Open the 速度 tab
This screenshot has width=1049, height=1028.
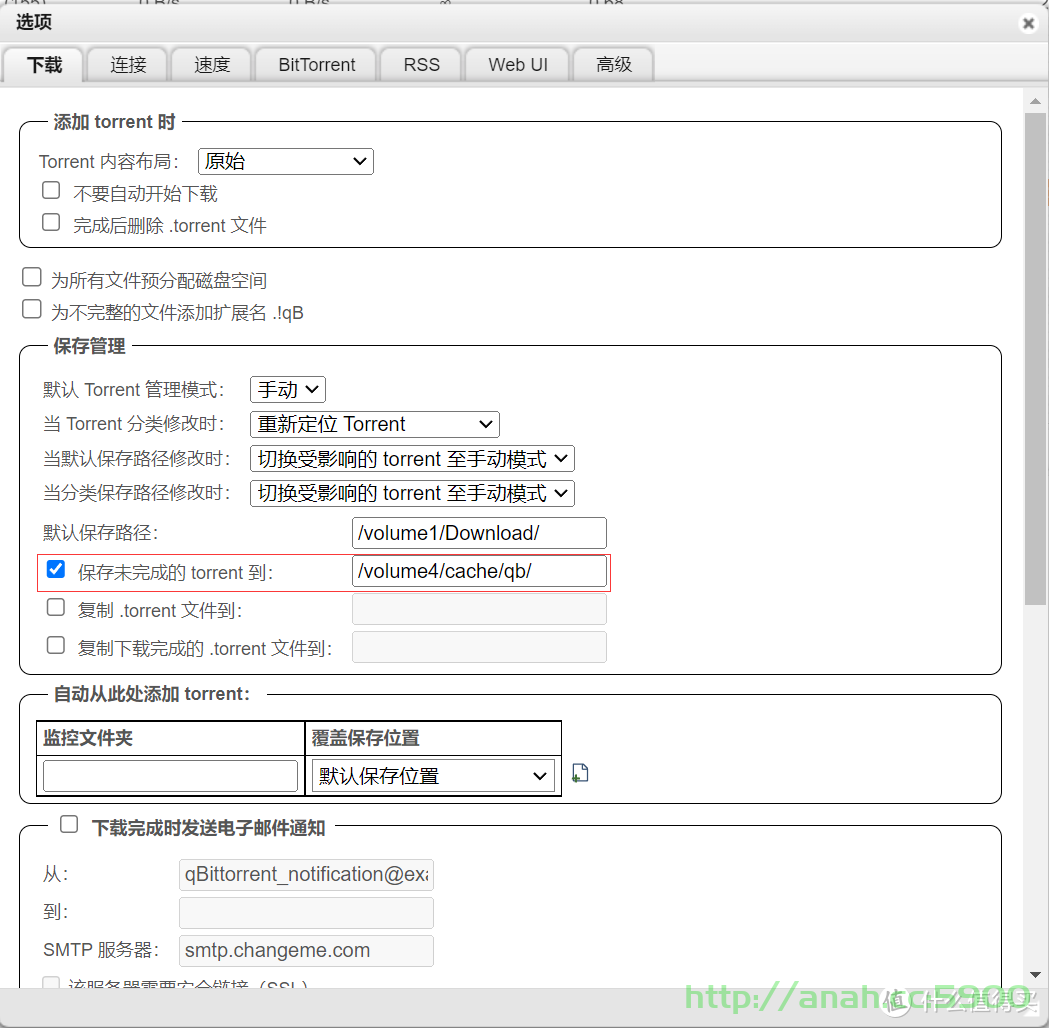click(x=211, y=65)
